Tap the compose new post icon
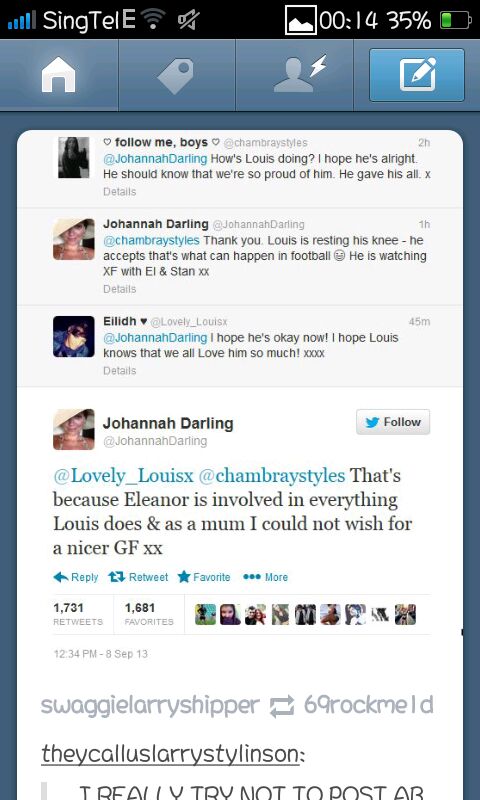 click(417, 75)
